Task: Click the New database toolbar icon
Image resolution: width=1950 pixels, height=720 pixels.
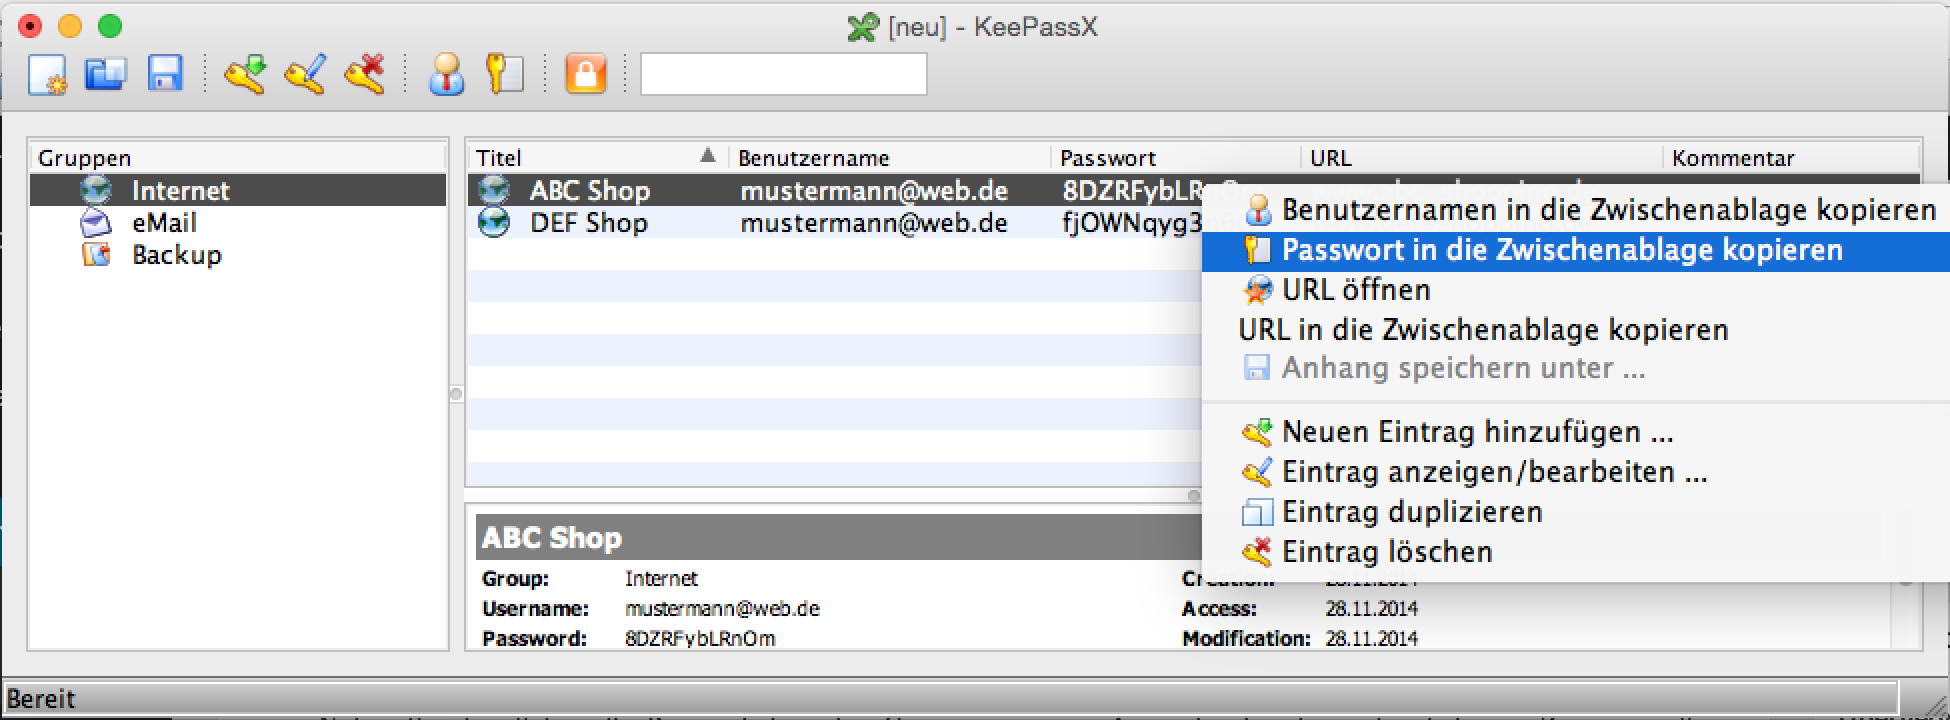Action: pyautogui.click(x=46, y=75)
